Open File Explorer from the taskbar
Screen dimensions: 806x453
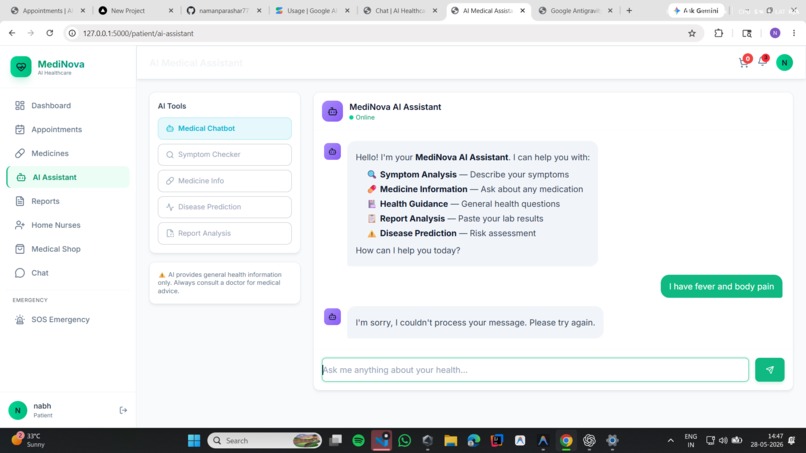[x=451, y=441]
